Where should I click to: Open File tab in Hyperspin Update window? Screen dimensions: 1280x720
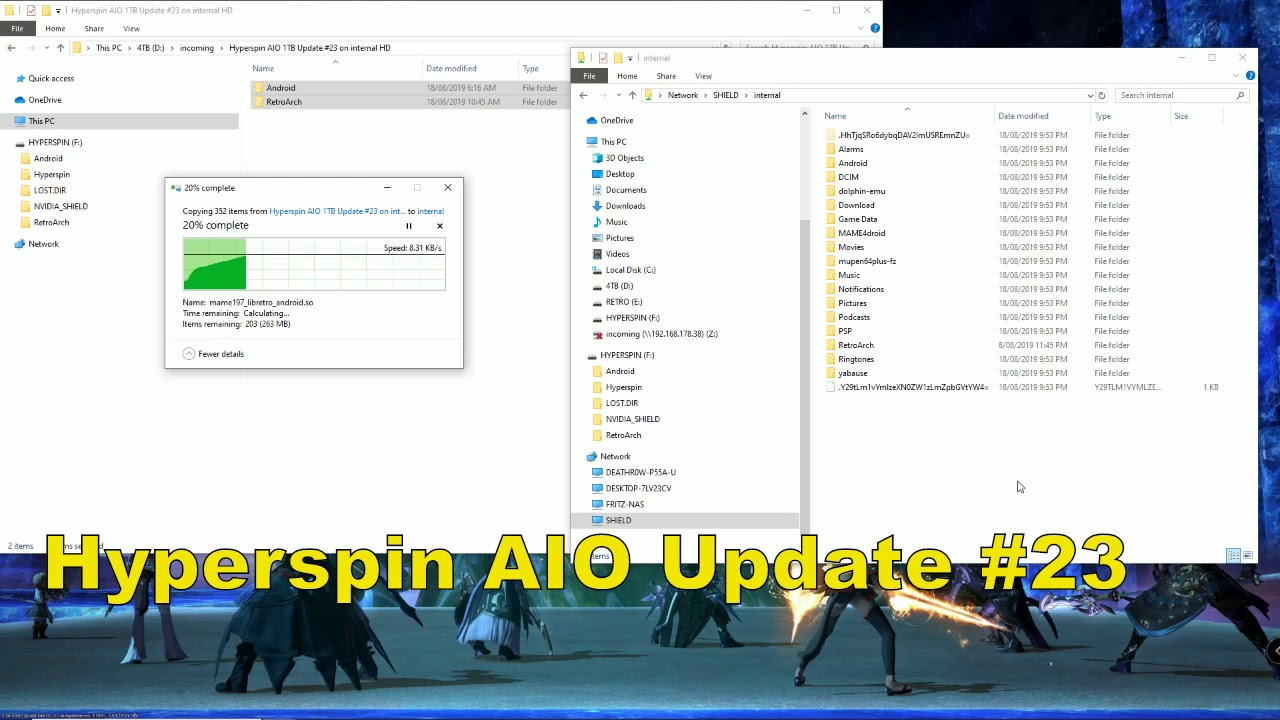[17, 29]
